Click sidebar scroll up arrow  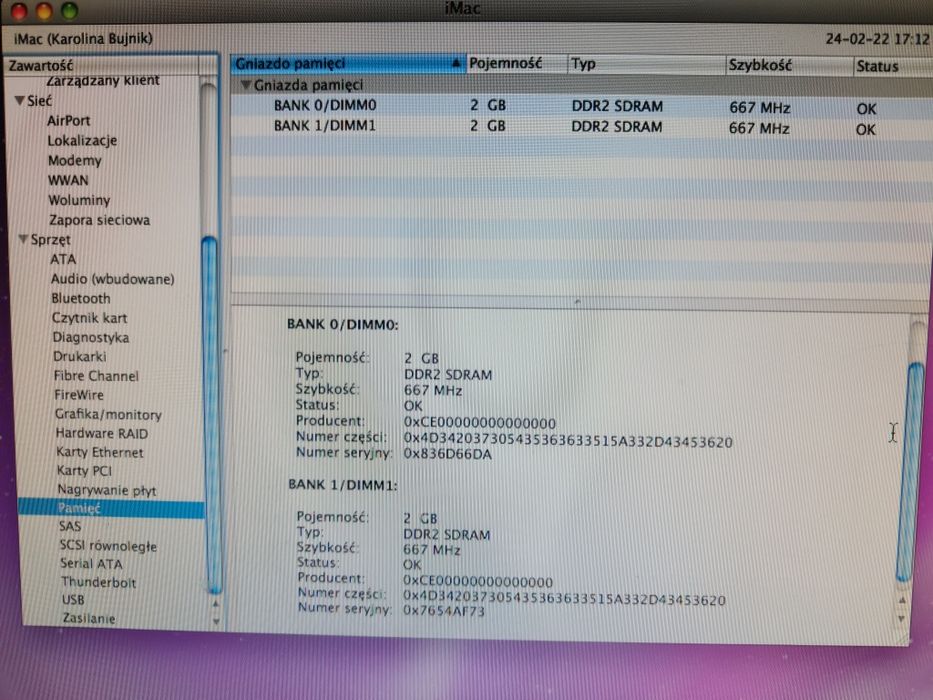point(216,604)
